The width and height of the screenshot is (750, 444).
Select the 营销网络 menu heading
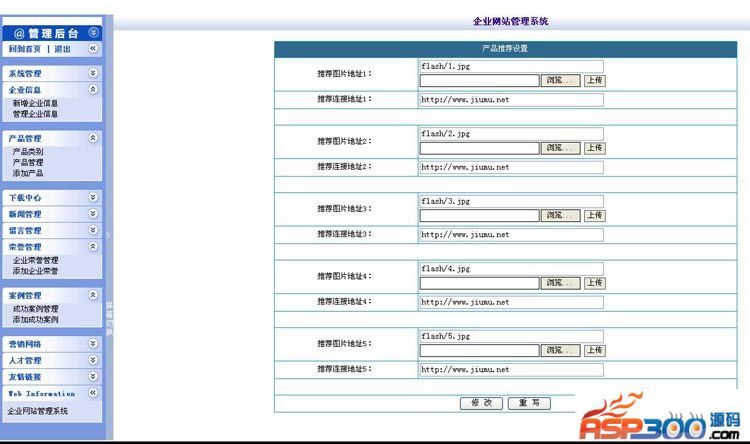tap(25, 344)
